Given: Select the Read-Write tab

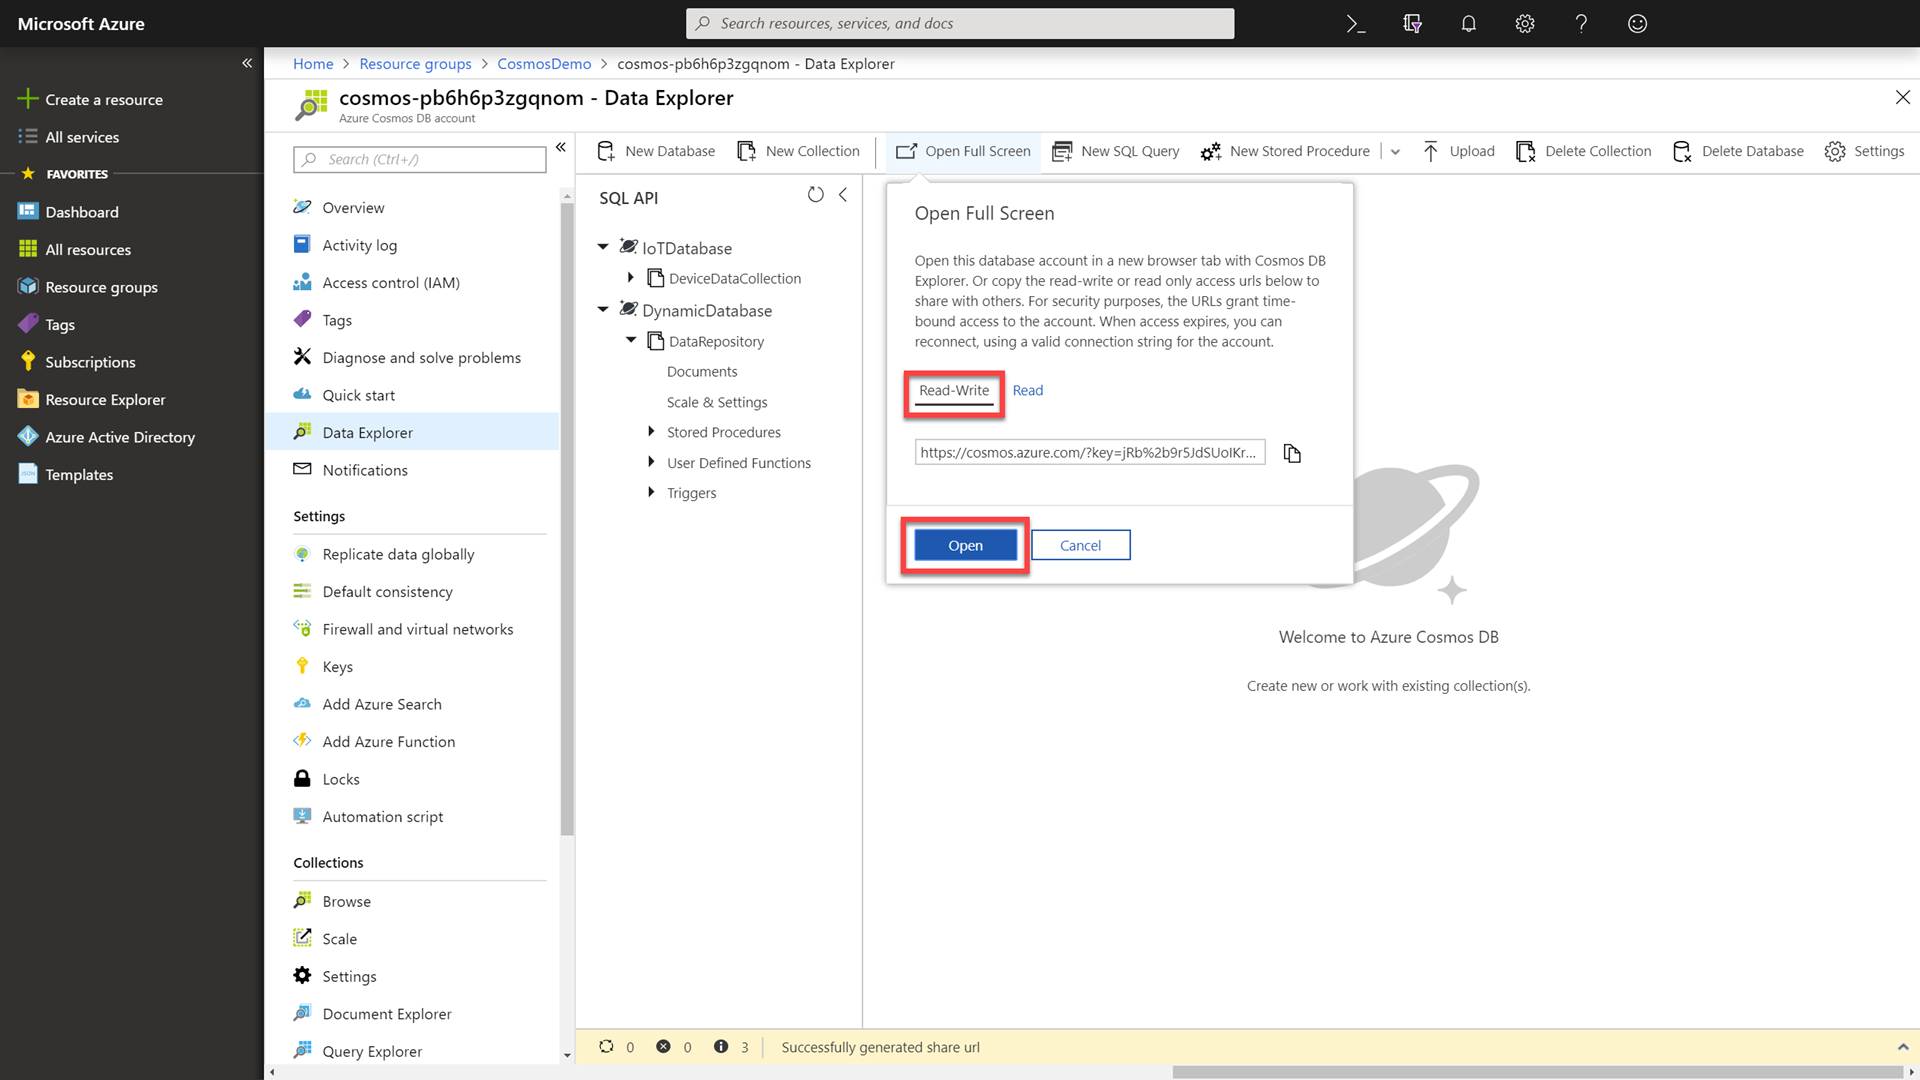Looking at the screenshot, I should point(953,389).
